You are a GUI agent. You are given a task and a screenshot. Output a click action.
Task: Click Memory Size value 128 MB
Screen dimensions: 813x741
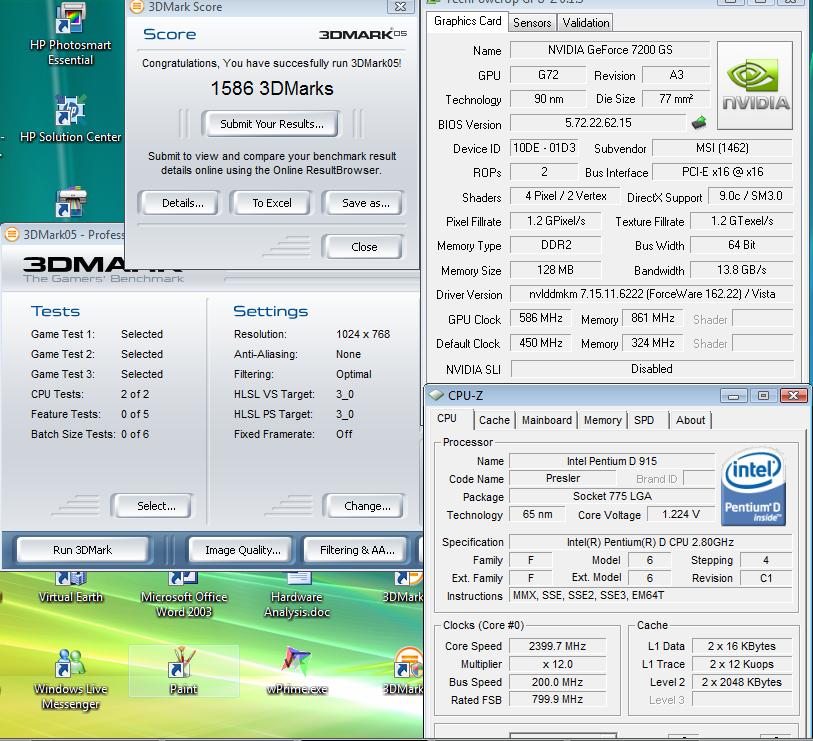555,270
